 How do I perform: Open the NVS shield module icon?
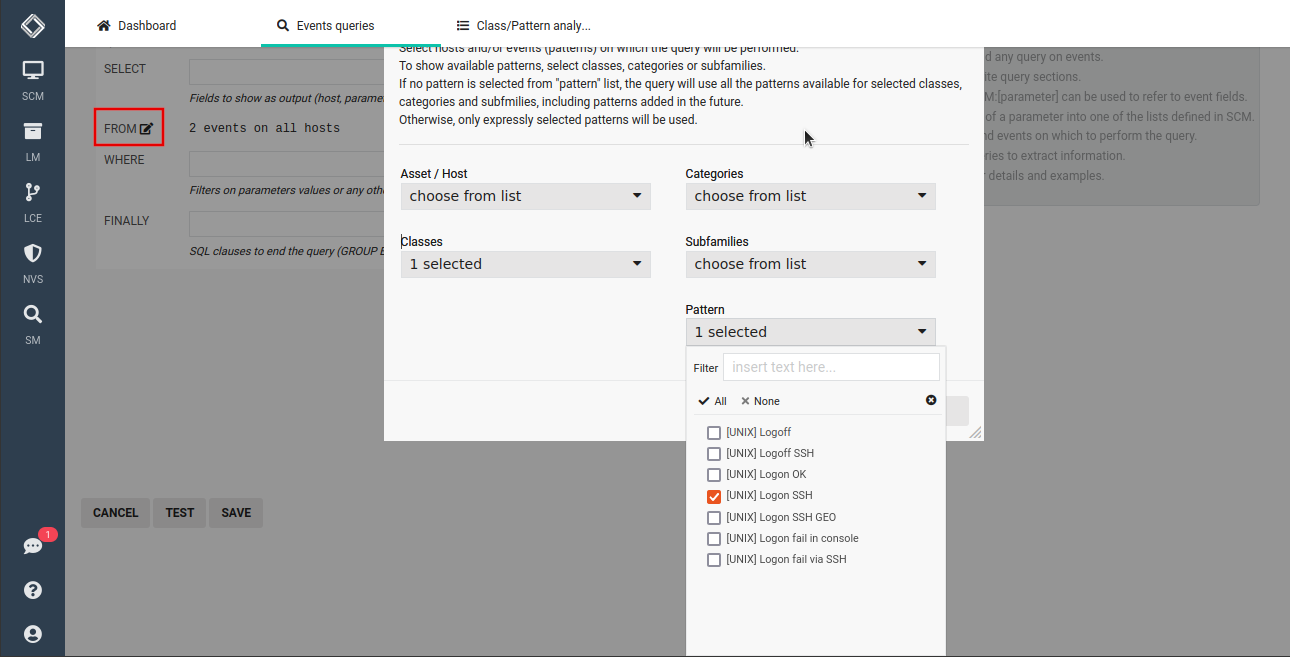point(33,254)
